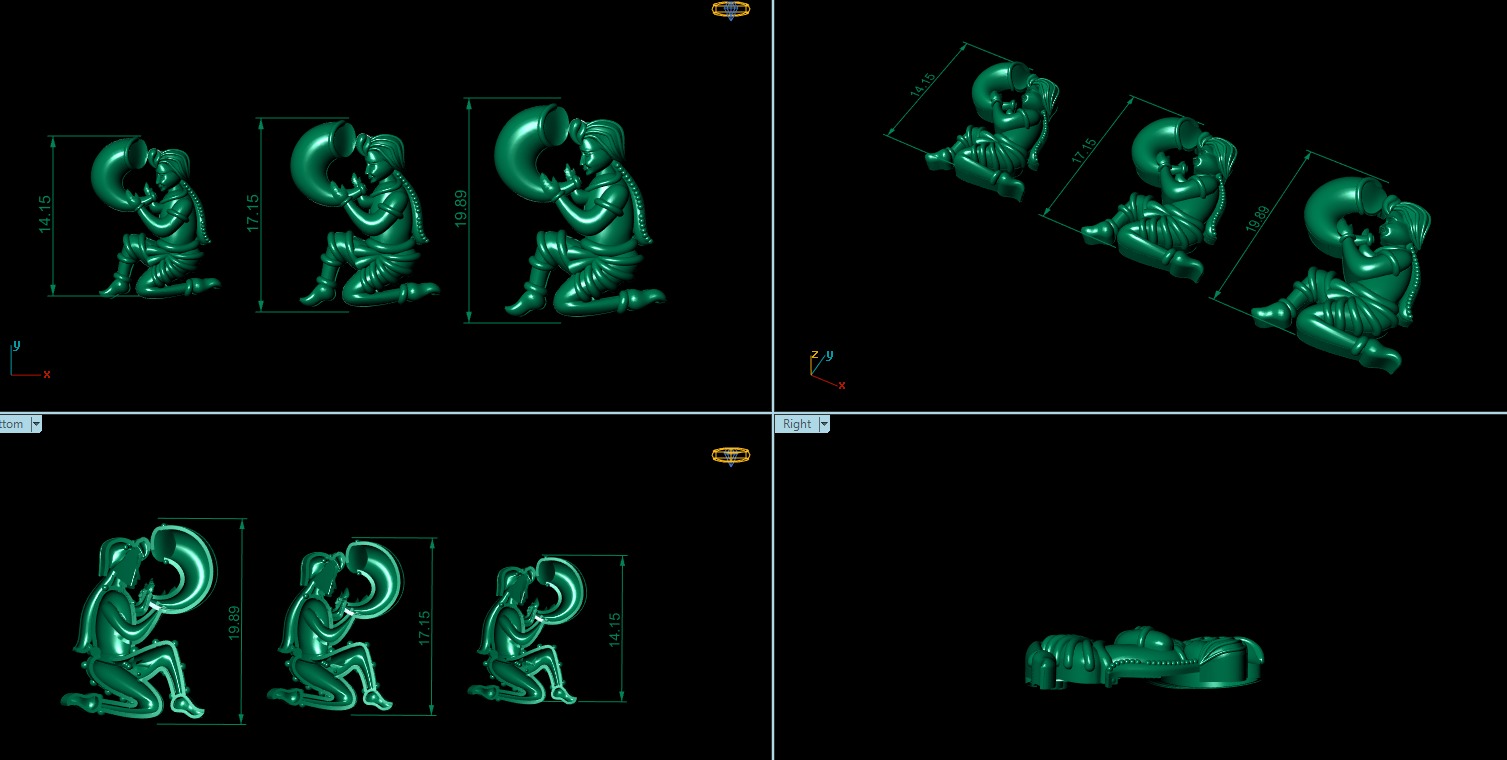Click the x-y-z axis indicator in the perspective viewport
Image resolution: width=1507 pixels, height=760 pixels.
(828, 369)
